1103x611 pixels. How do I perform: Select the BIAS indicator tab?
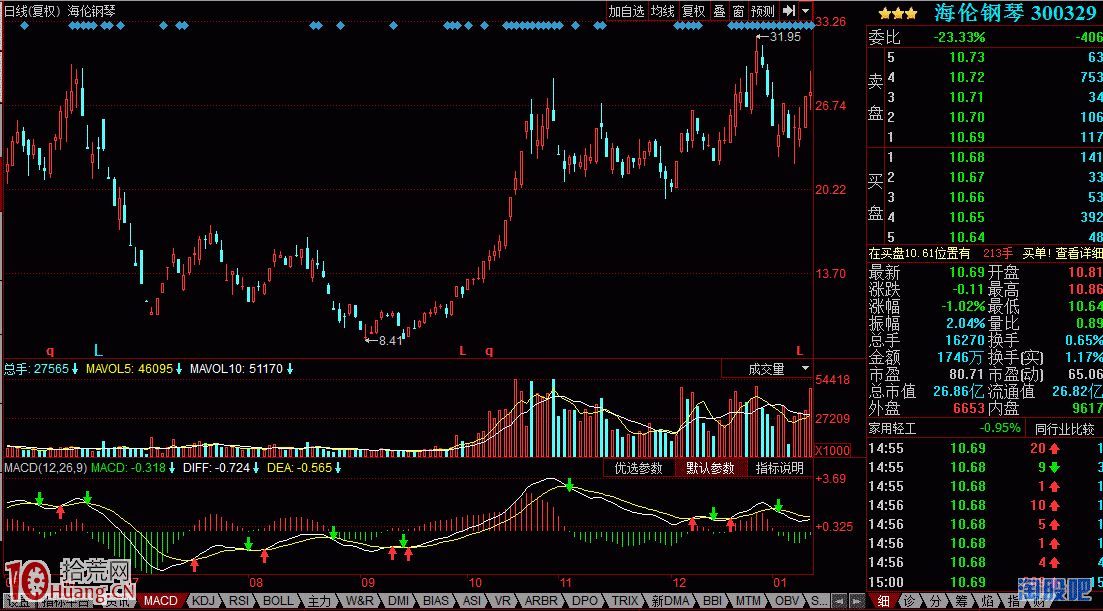point(436,600)
